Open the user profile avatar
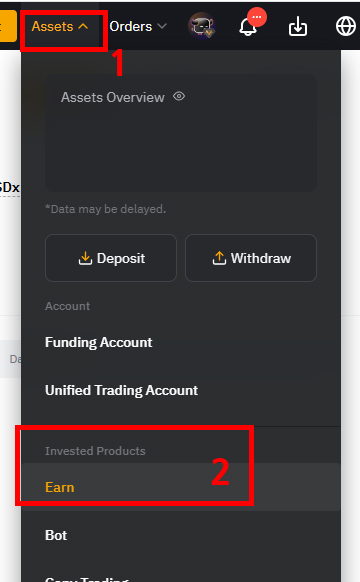The height and width of the screenshot is (582, 360). [202, 26]
